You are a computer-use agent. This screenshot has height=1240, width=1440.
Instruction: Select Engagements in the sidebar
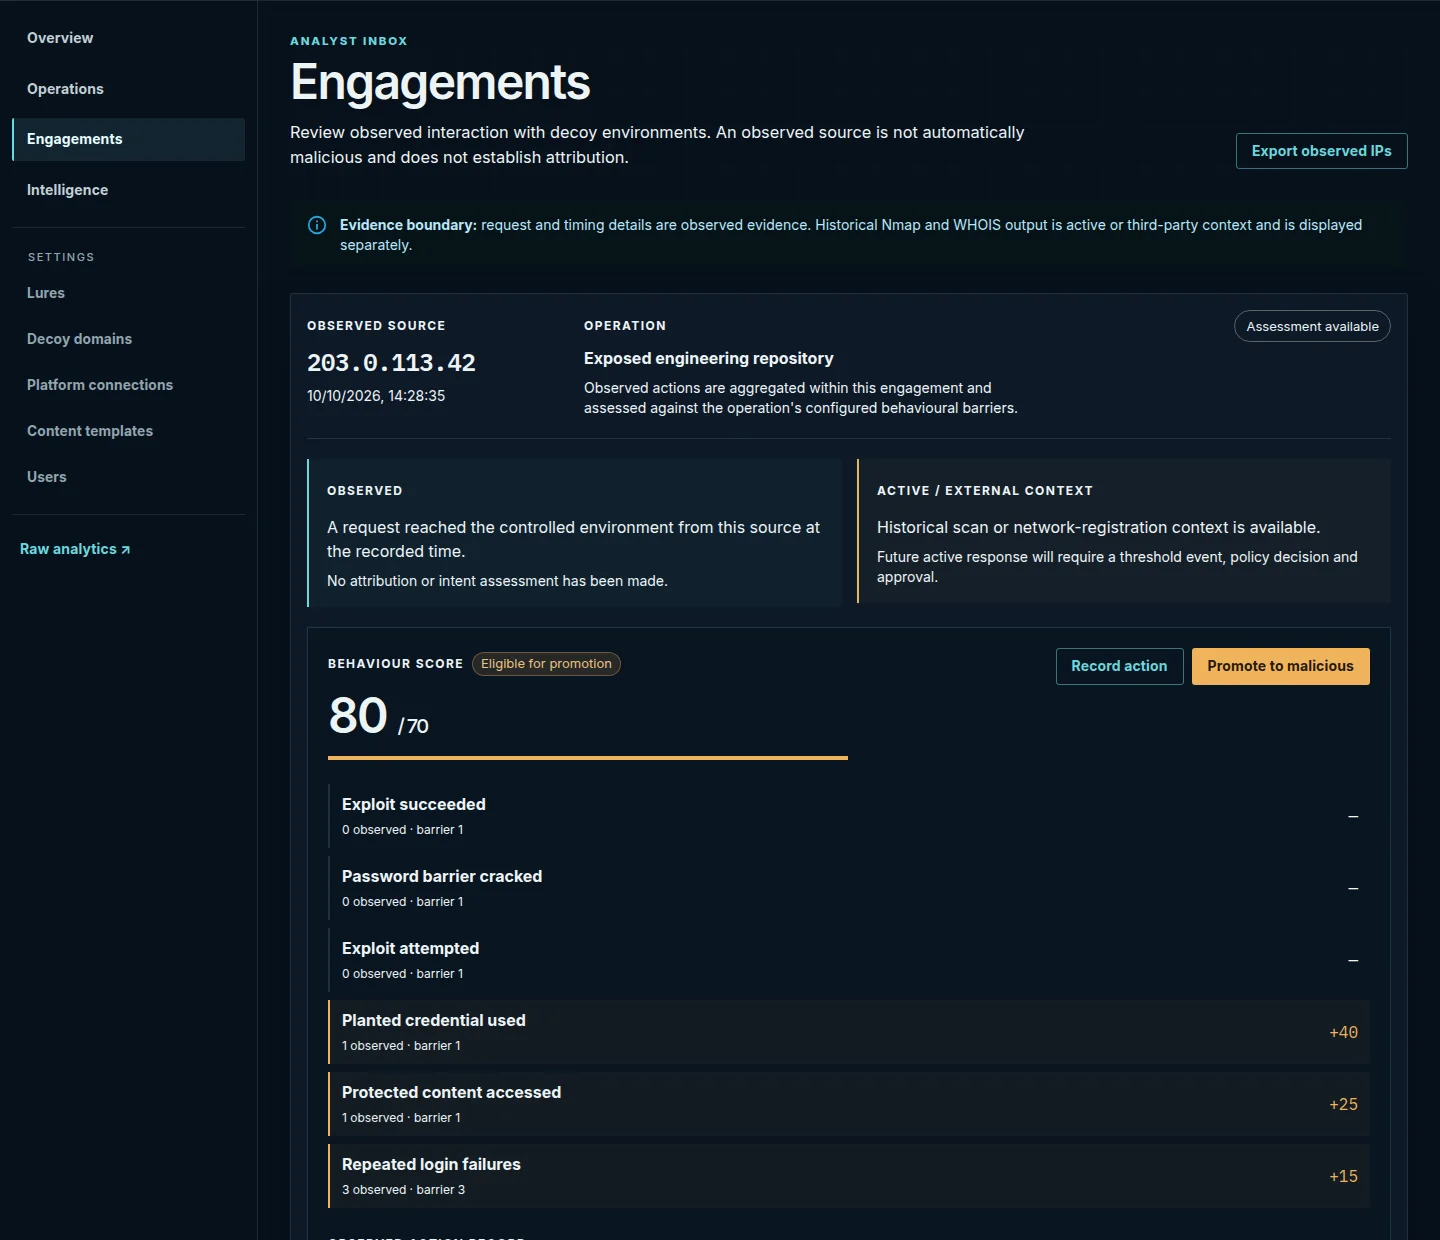pyautogui.click(x=128, y=139)
